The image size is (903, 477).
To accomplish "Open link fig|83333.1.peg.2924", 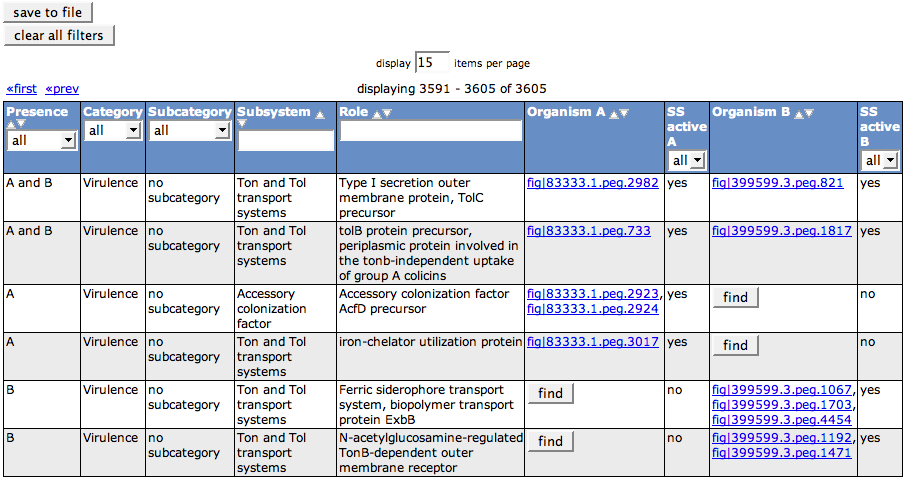I will click(593, 309).
